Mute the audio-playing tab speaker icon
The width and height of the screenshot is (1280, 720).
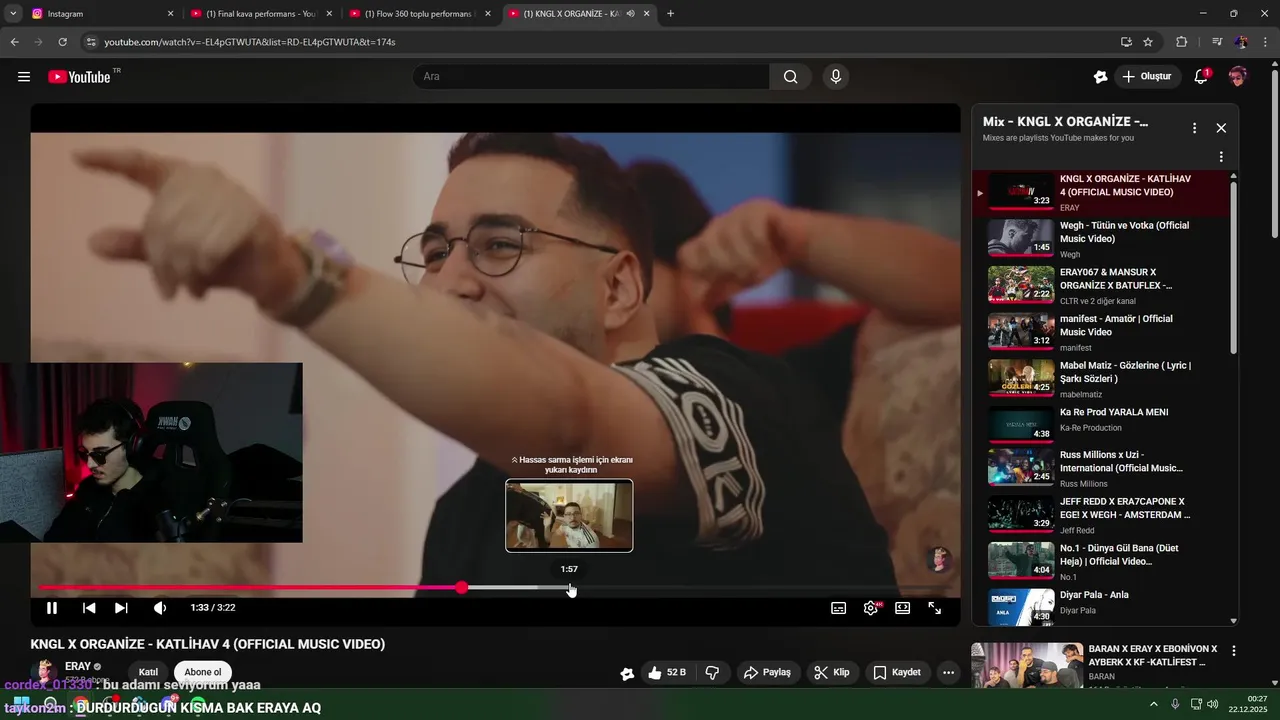pos(630,14)
